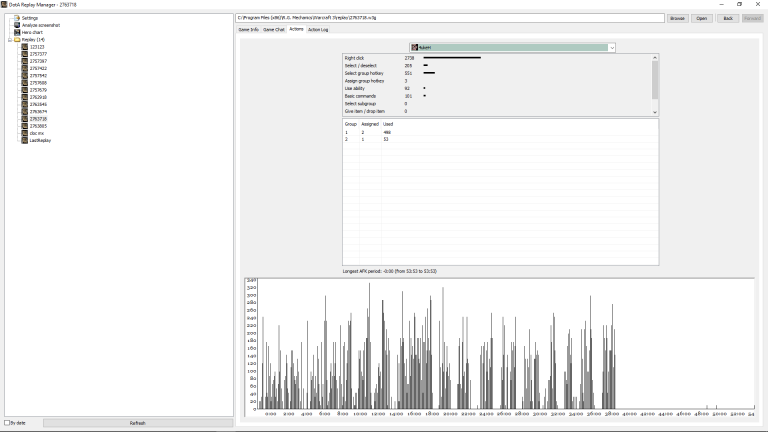Switch to the Game Info tab
The width and height of the screenshot is (768, 432).
248,29
